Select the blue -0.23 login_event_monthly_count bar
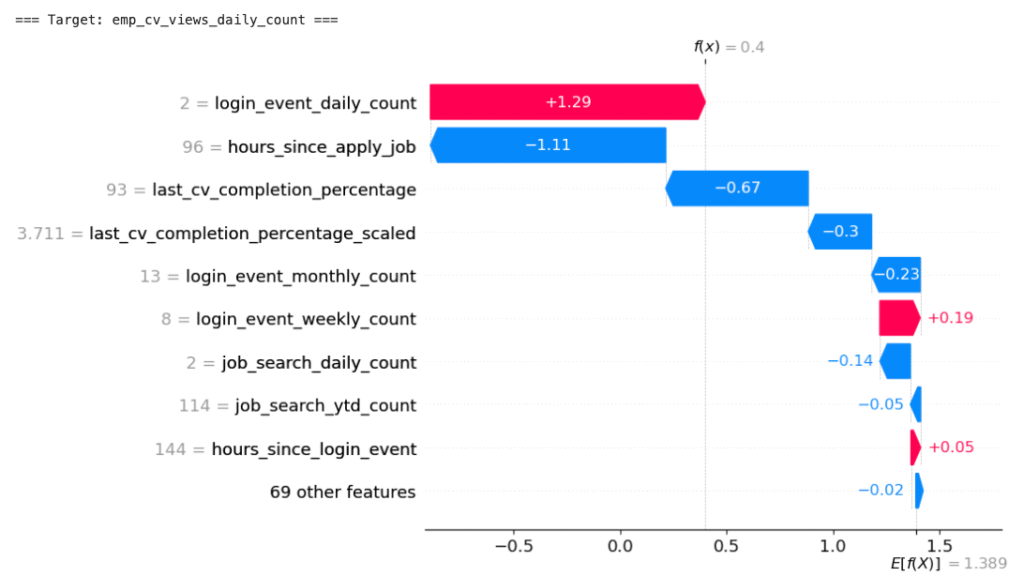This screenshot has height=576, width=1024. pos(896,275)
